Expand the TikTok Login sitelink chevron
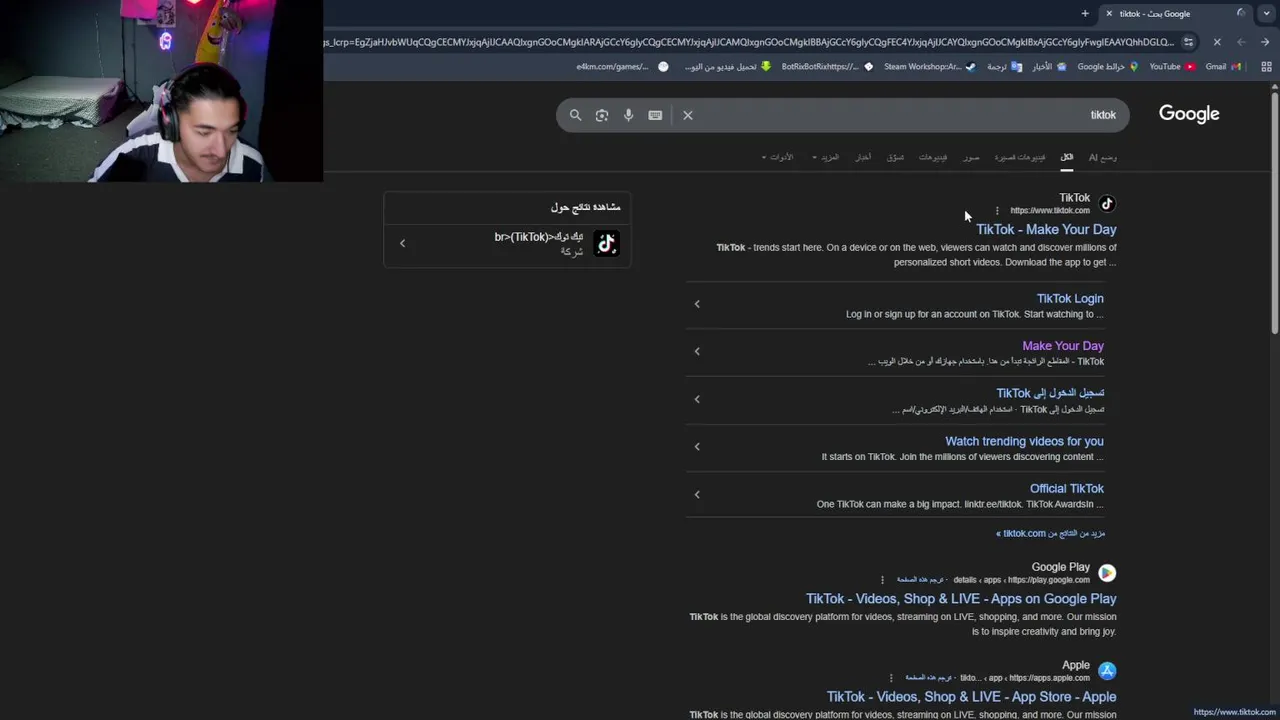Screen dimensions: 1280x720 pos(697,304)
